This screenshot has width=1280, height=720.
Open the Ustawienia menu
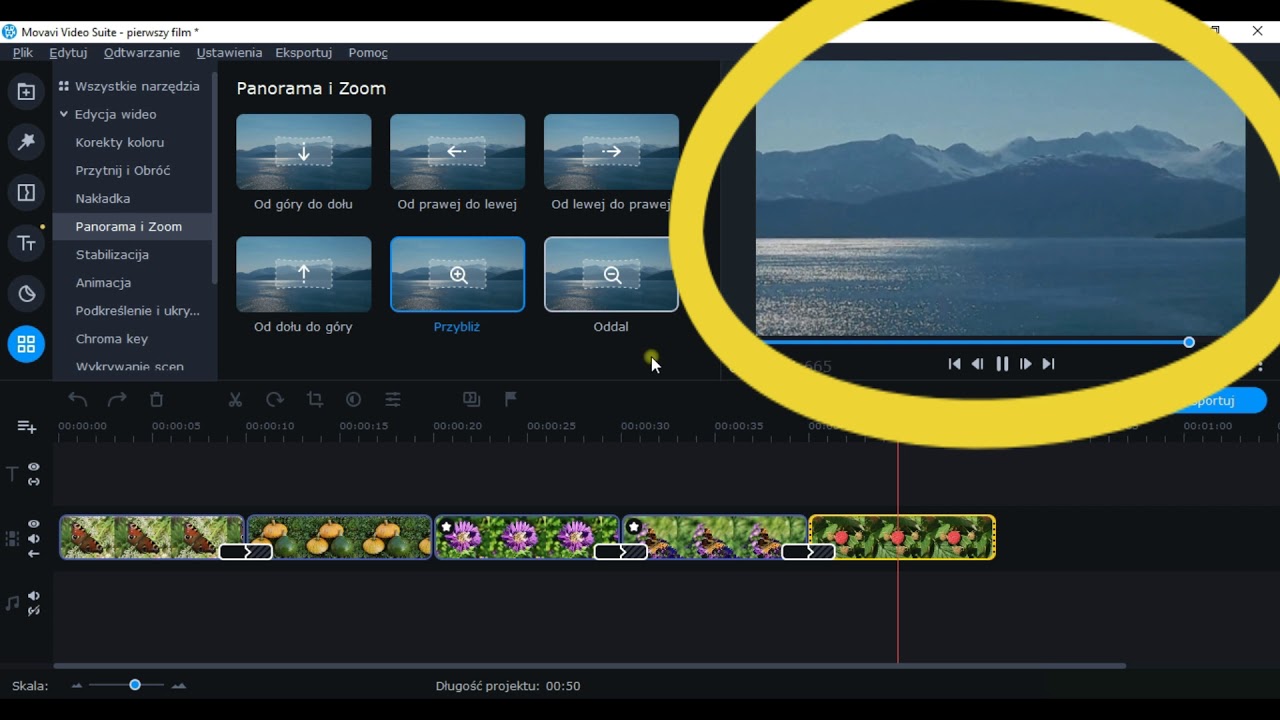[x=229, y=52]
